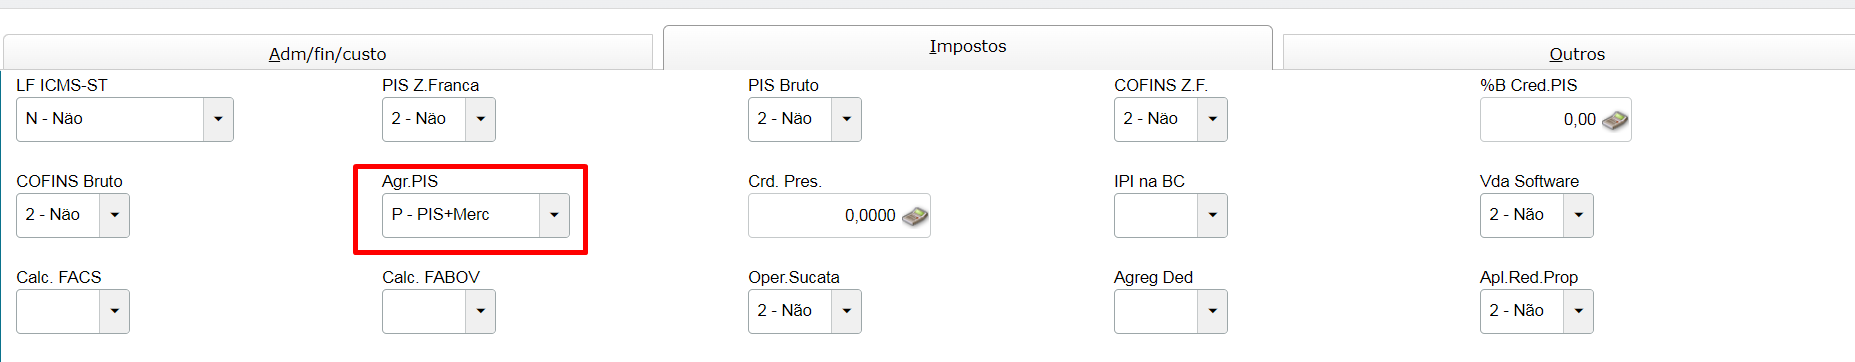The height and width of the screenshot is (362, 1855).
Task: Switch to the Adm/fin/custo tab
Action: [x=327, y=53]
